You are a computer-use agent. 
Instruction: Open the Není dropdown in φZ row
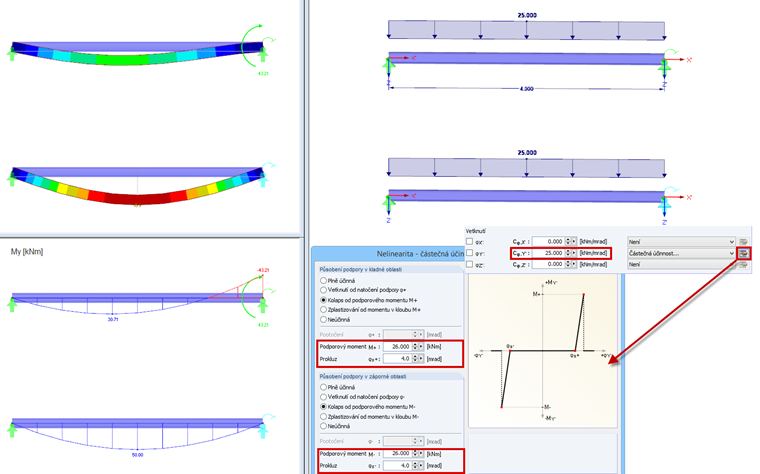[x=681, y=265]
